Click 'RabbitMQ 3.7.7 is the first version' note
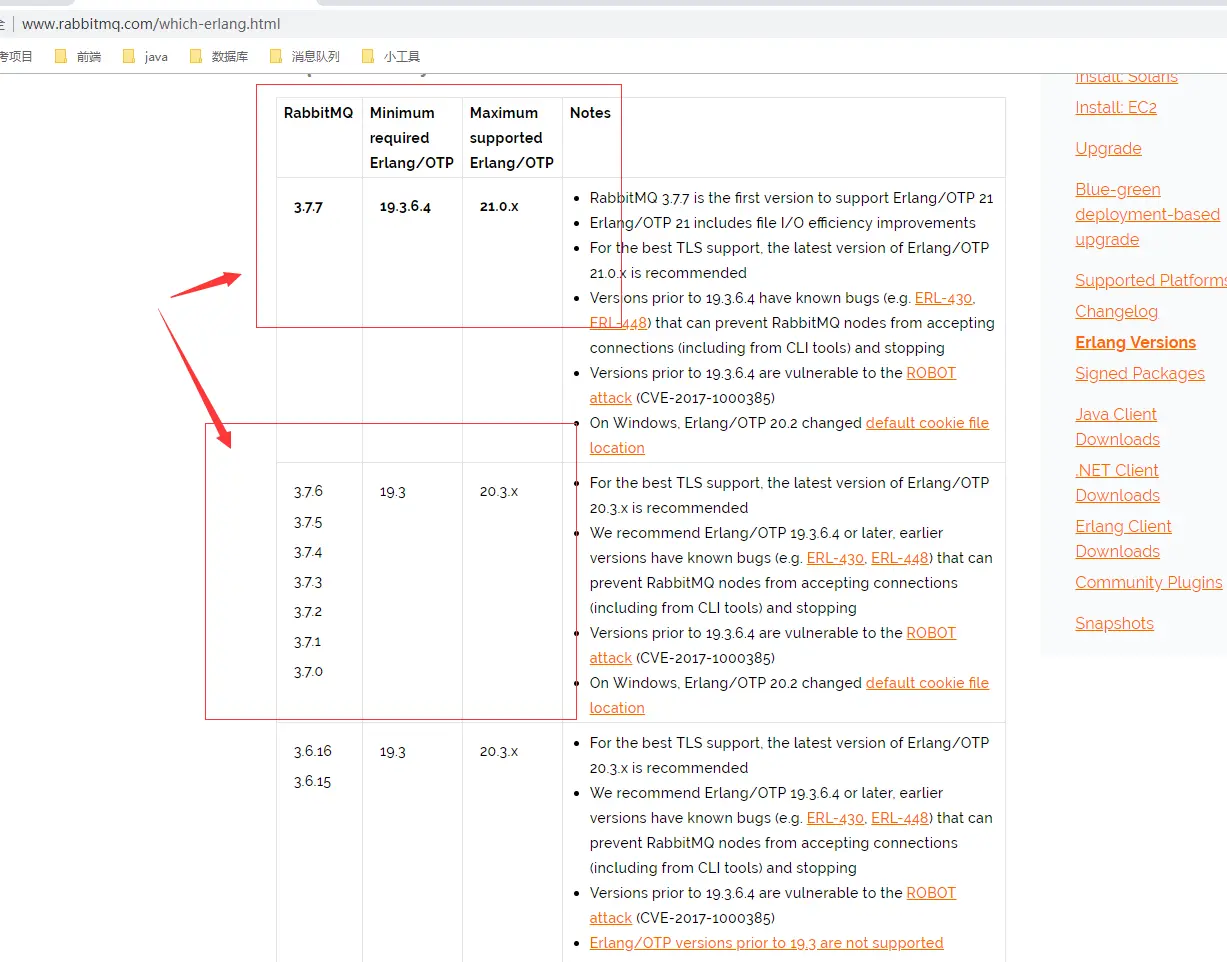Screen dimensions: 1227x962 click(x=791, y=198)
